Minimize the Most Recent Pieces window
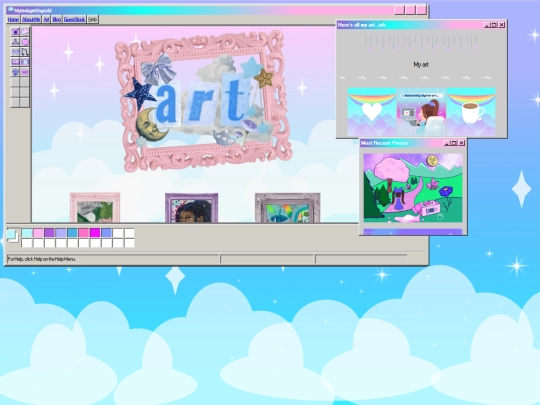This screenshot has width=540, height=405. tap(447, 143)
